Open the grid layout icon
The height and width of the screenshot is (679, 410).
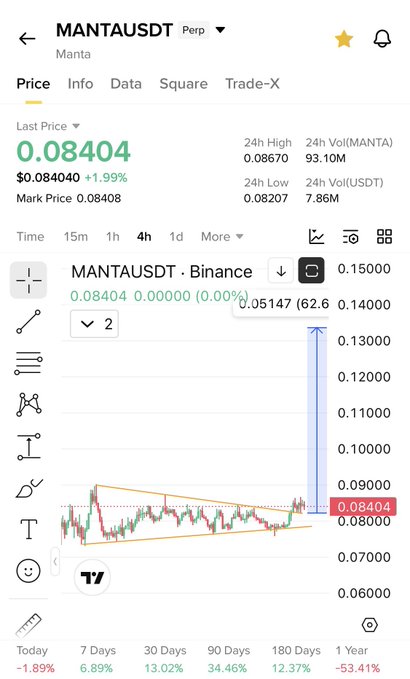(384, 236)
